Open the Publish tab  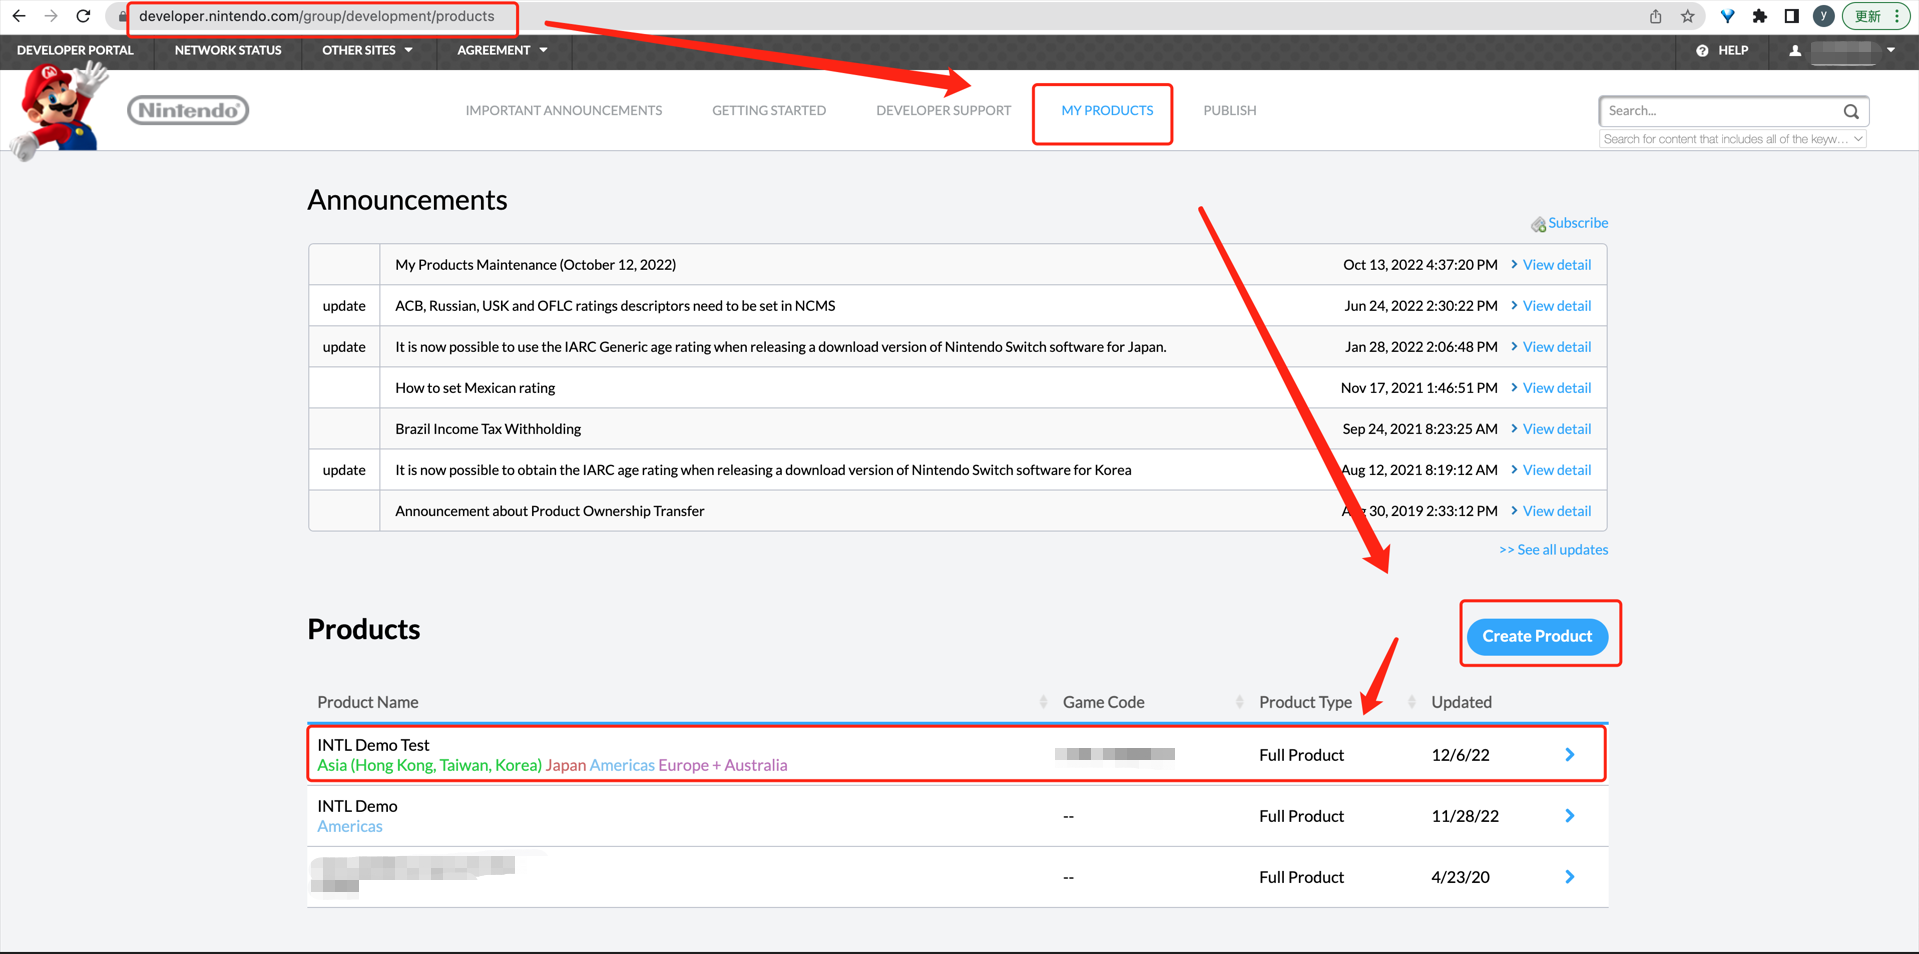(x=1229, y=111)
